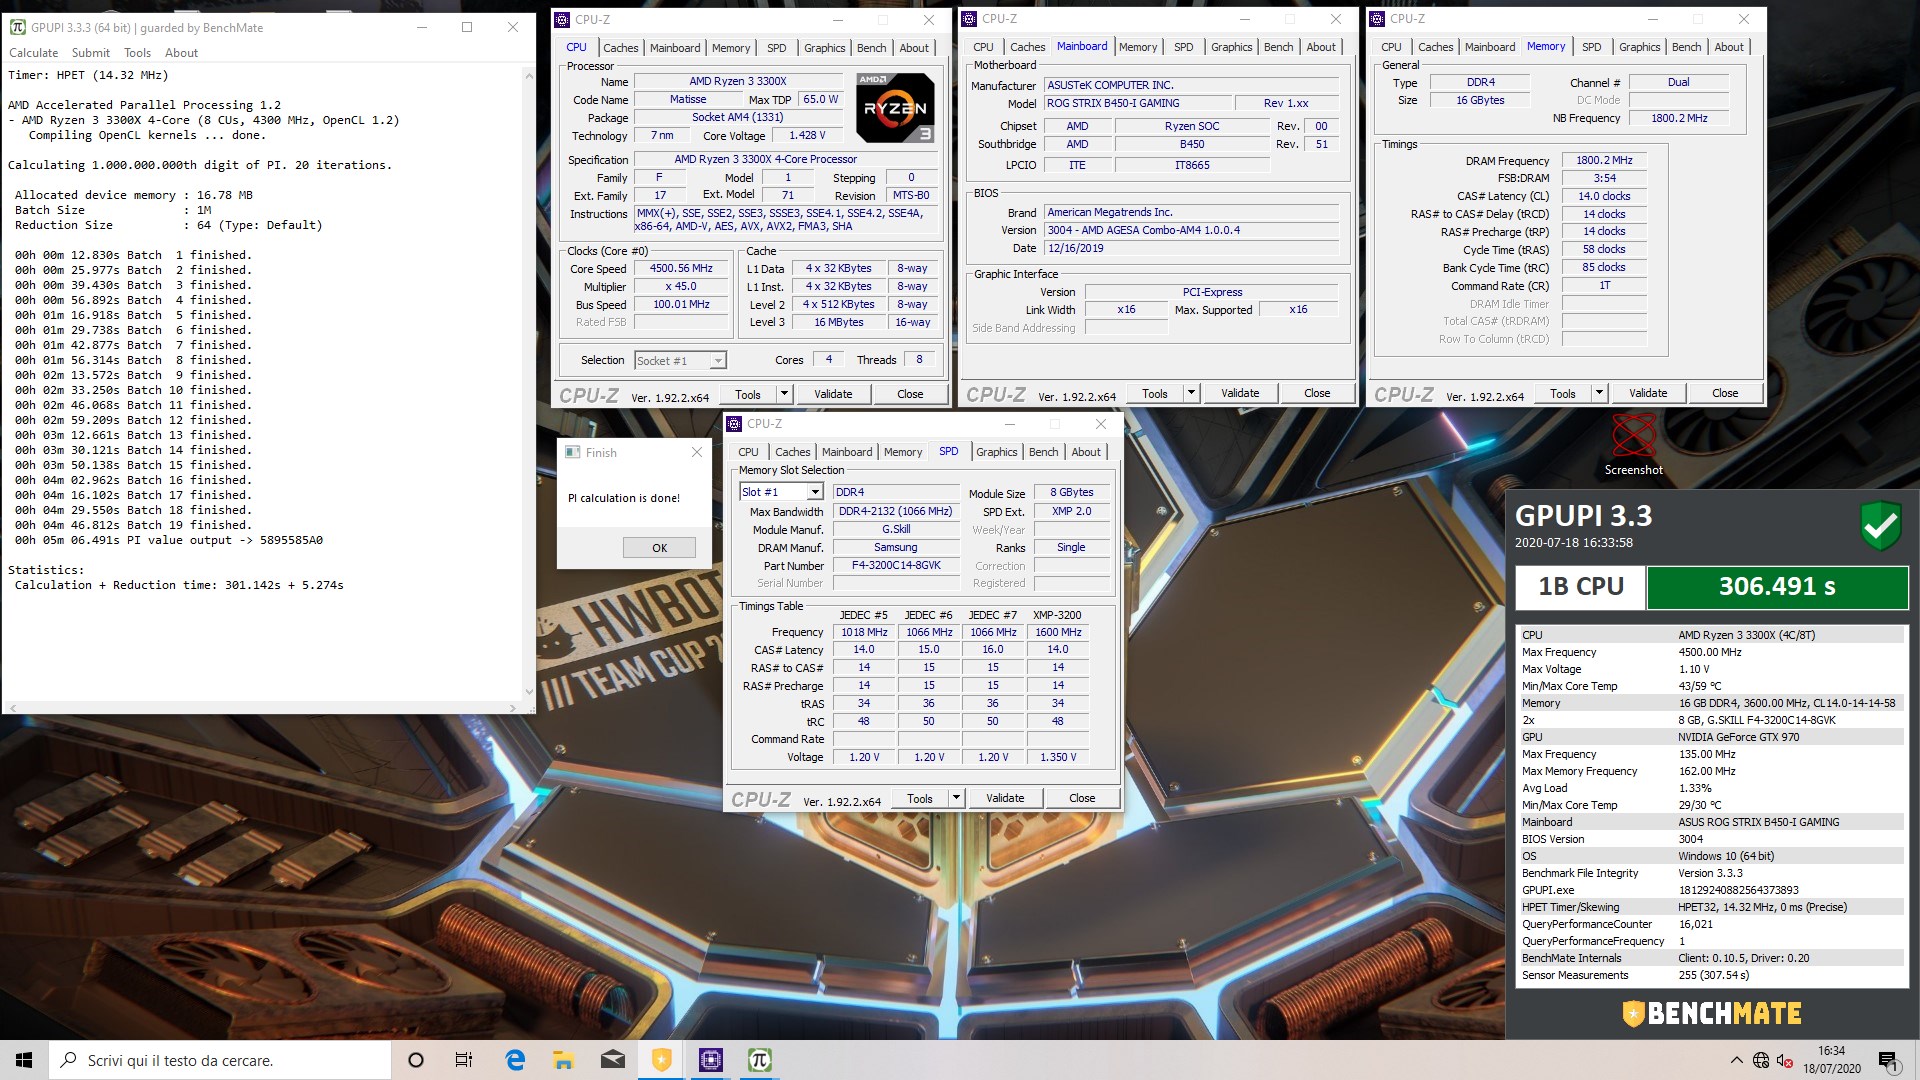Select About tab in CPU-Z SPD window

click(1086, 452)
